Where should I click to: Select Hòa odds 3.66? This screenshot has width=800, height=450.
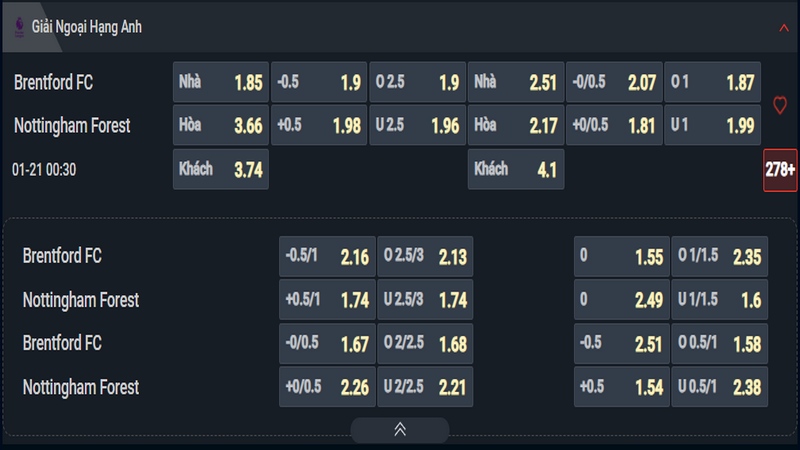tap(221, 125)
